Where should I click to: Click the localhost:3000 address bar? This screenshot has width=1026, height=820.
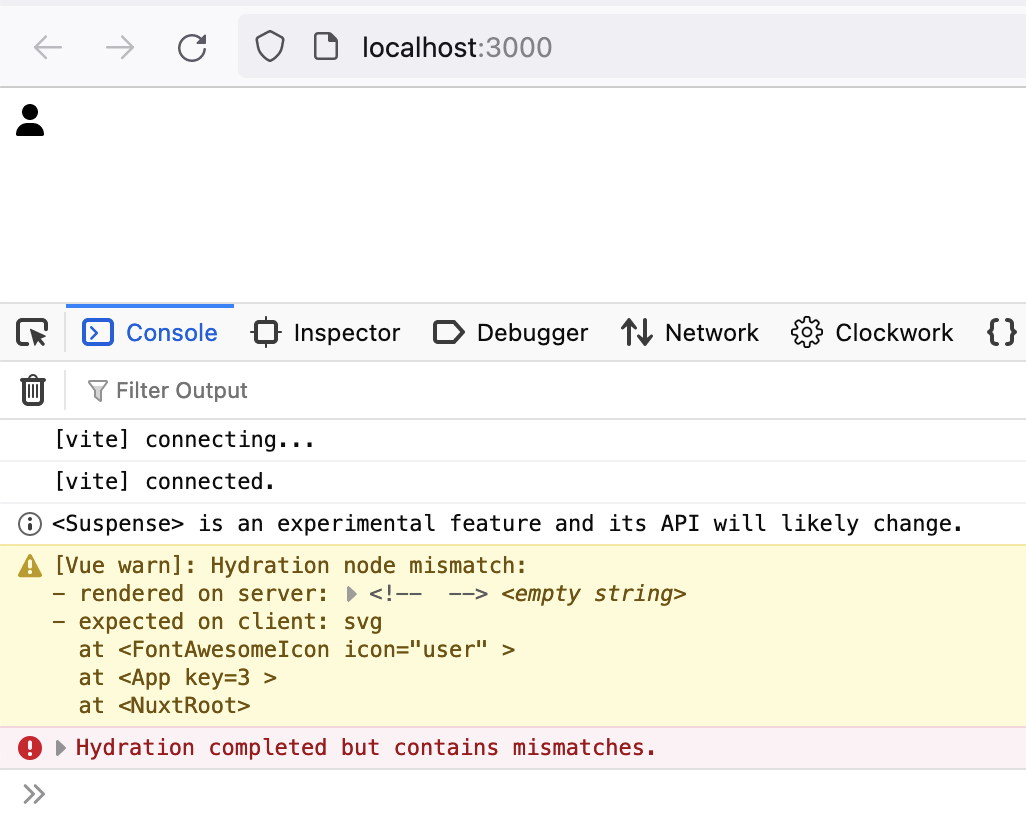[600, 47]
